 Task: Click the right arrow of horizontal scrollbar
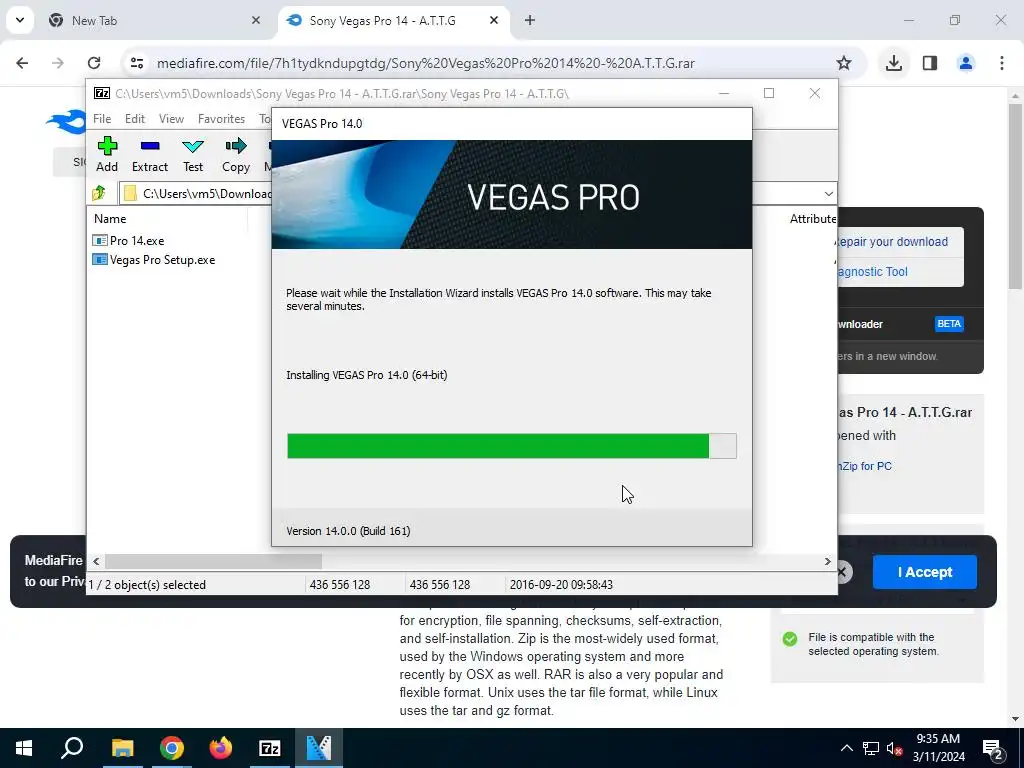click(827, 561)
